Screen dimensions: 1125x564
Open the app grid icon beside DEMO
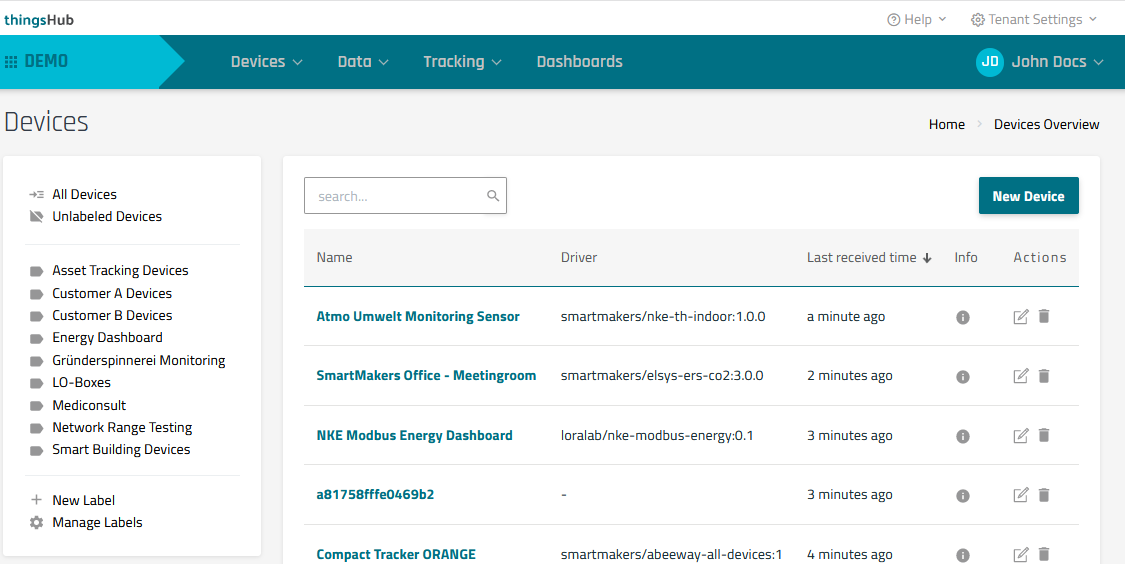point(12,62)
